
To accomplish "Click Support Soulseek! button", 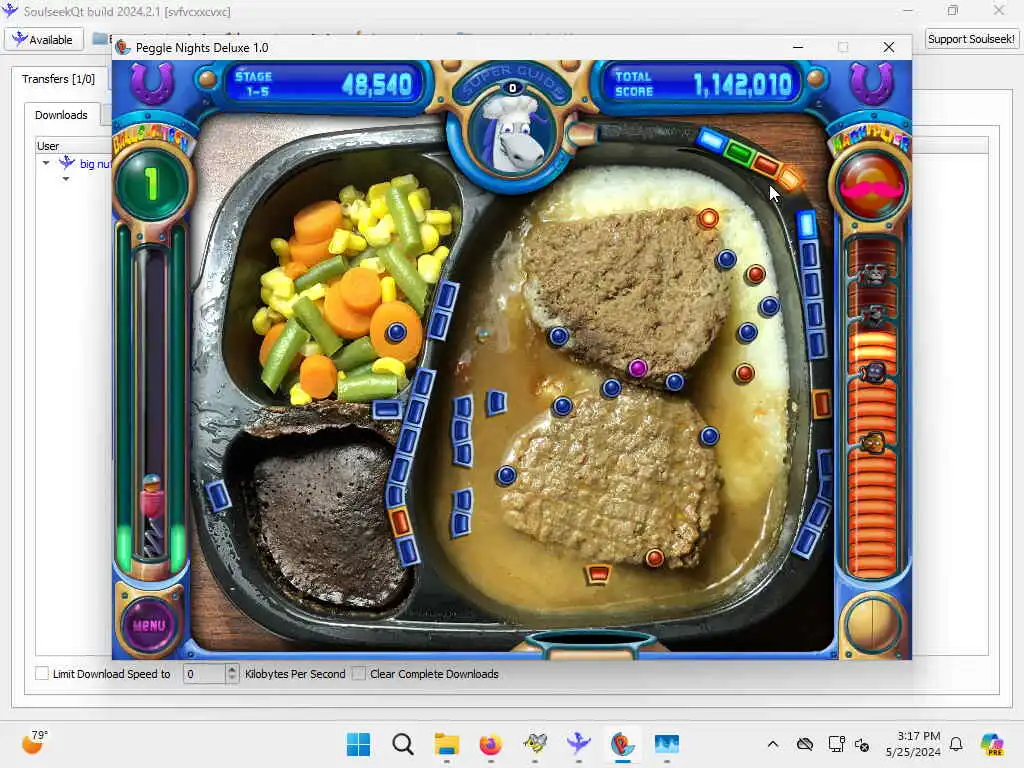I will (971, 39).
